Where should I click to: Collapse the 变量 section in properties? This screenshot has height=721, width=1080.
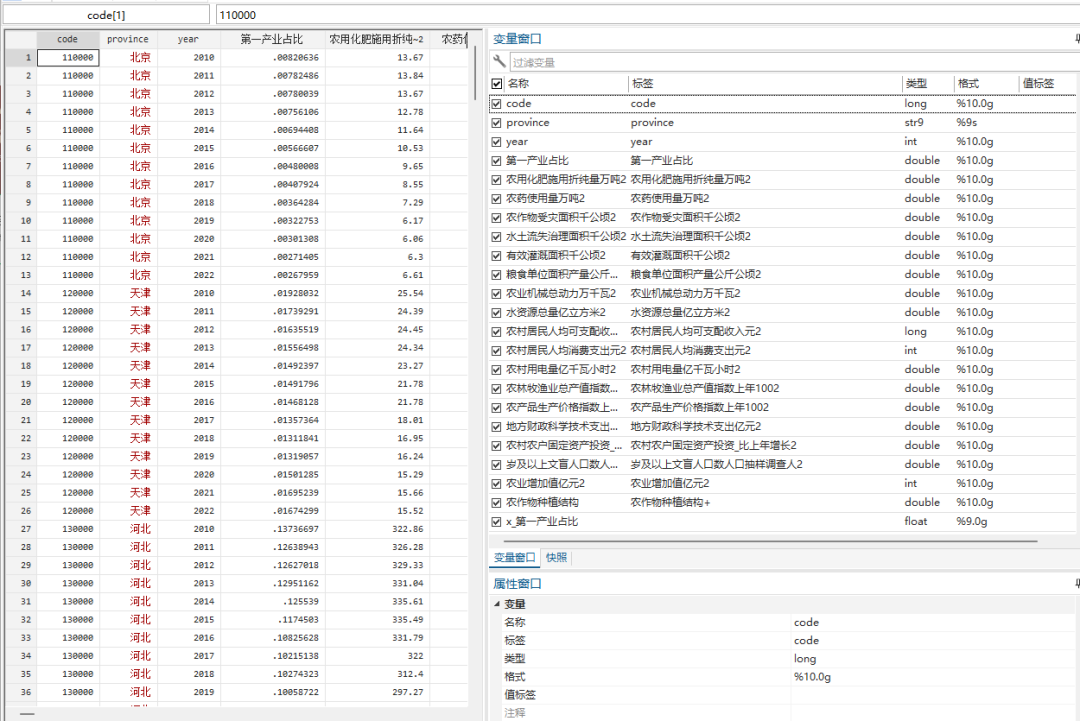click(x=497, y=604)
